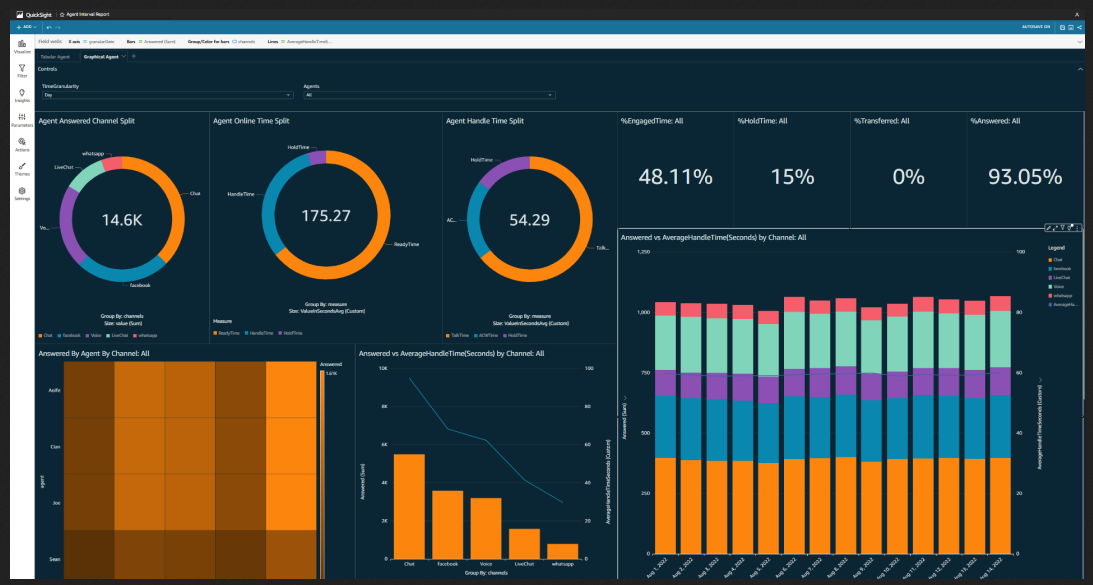The height and width of the screenshot is (585, 1093).
Task: Click the 93.05% Answered KPI value
Action: [x=1025, y=176]
